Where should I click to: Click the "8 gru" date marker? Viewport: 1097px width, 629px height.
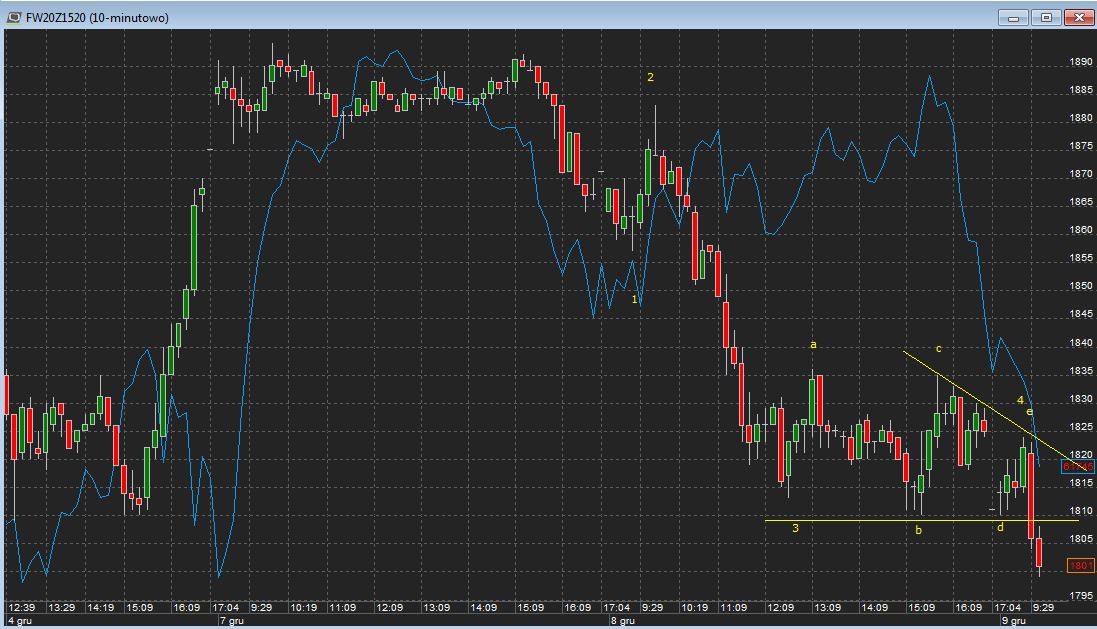pyautogui.click(x=622, y=620)
